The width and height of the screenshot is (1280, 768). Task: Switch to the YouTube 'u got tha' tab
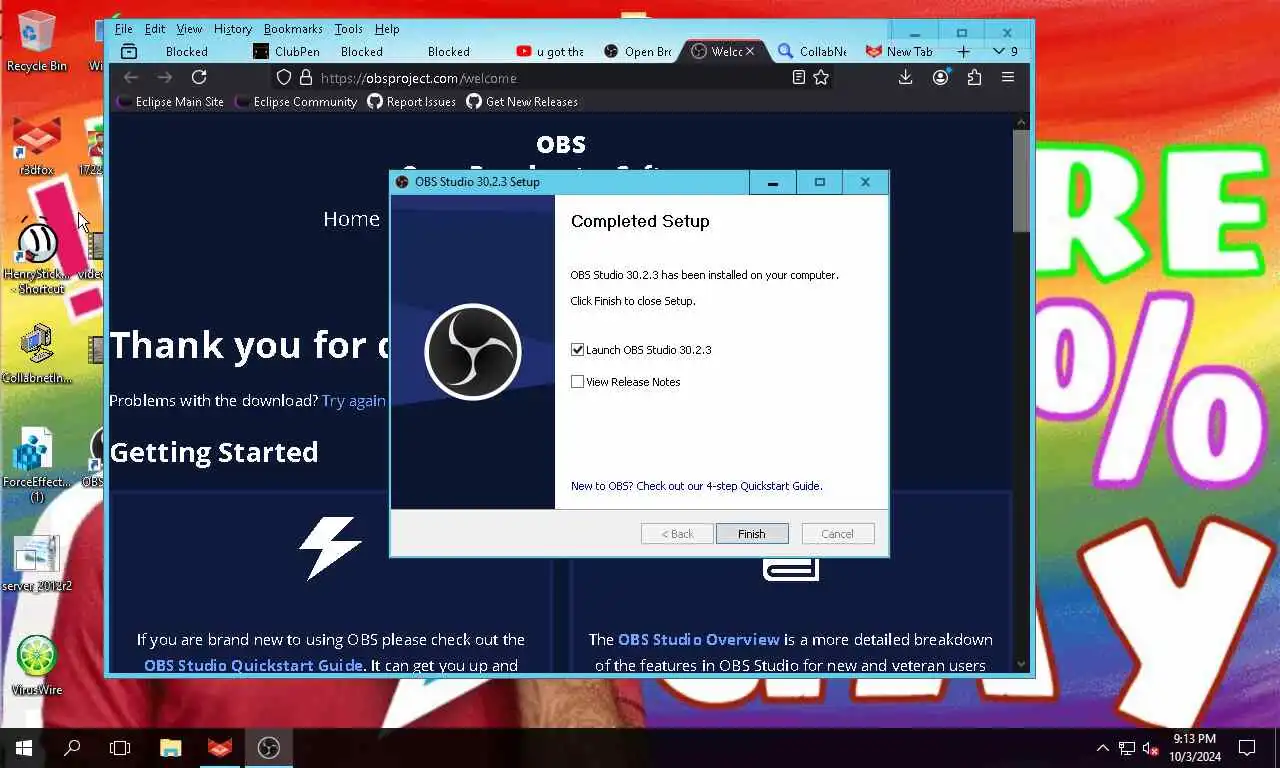[550, 51]
